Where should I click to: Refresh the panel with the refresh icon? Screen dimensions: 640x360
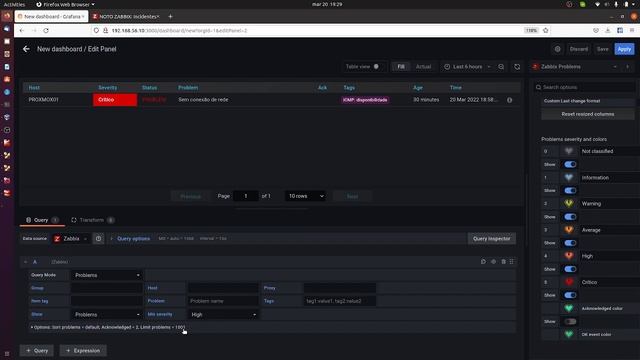pos(517,67)
